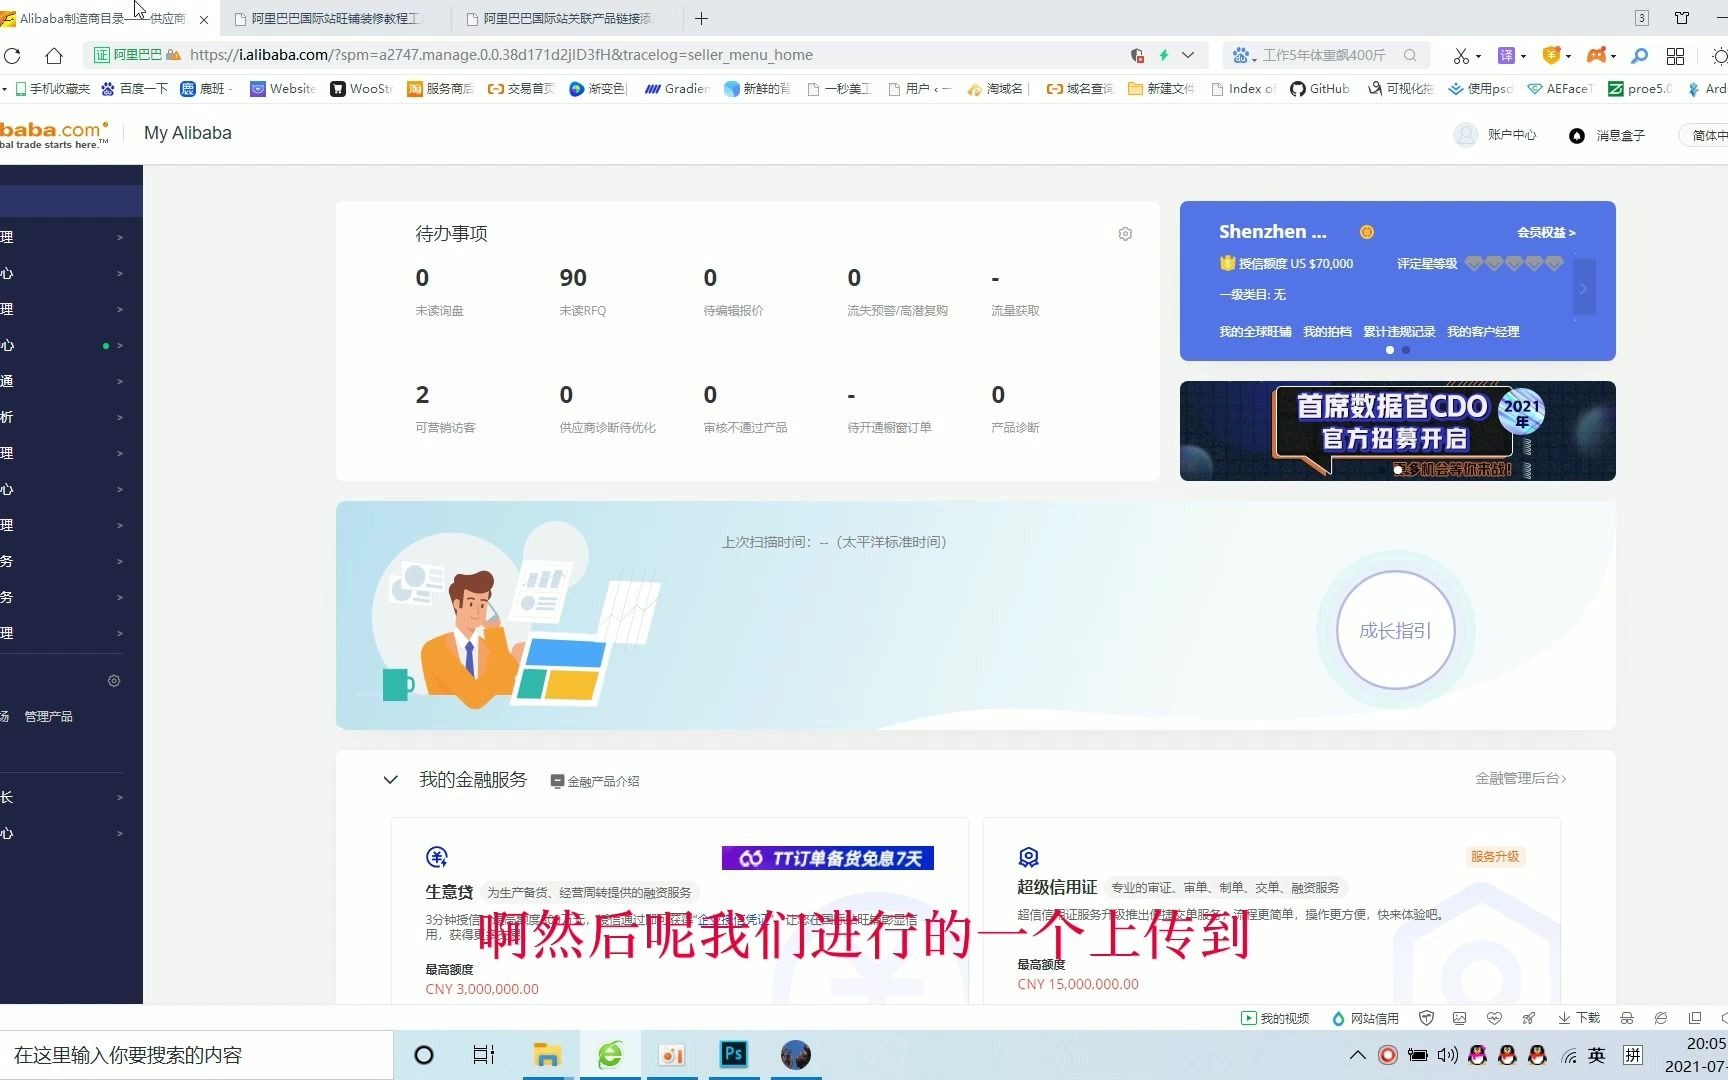
Task: Open the game controller extension
Action: click(1597, 55)
